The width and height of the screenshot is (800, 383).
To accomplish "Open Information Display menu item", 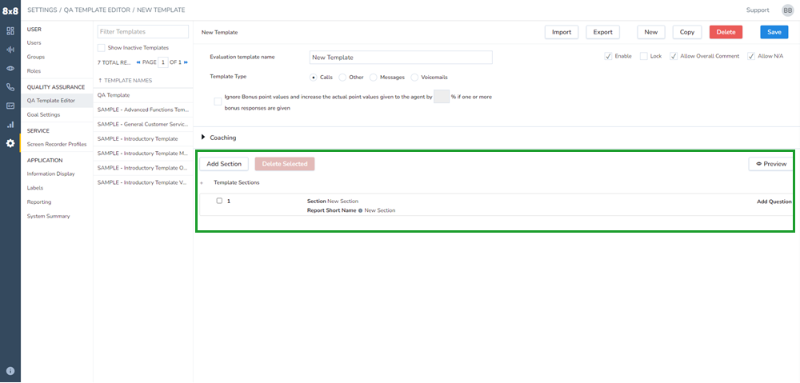I will point(51,174).
